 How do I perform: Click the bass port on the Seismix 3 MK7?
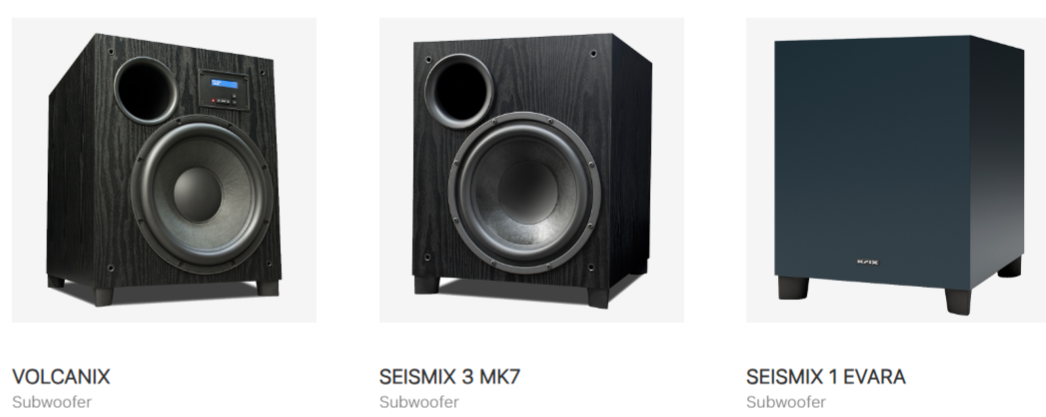coord(459,91)
